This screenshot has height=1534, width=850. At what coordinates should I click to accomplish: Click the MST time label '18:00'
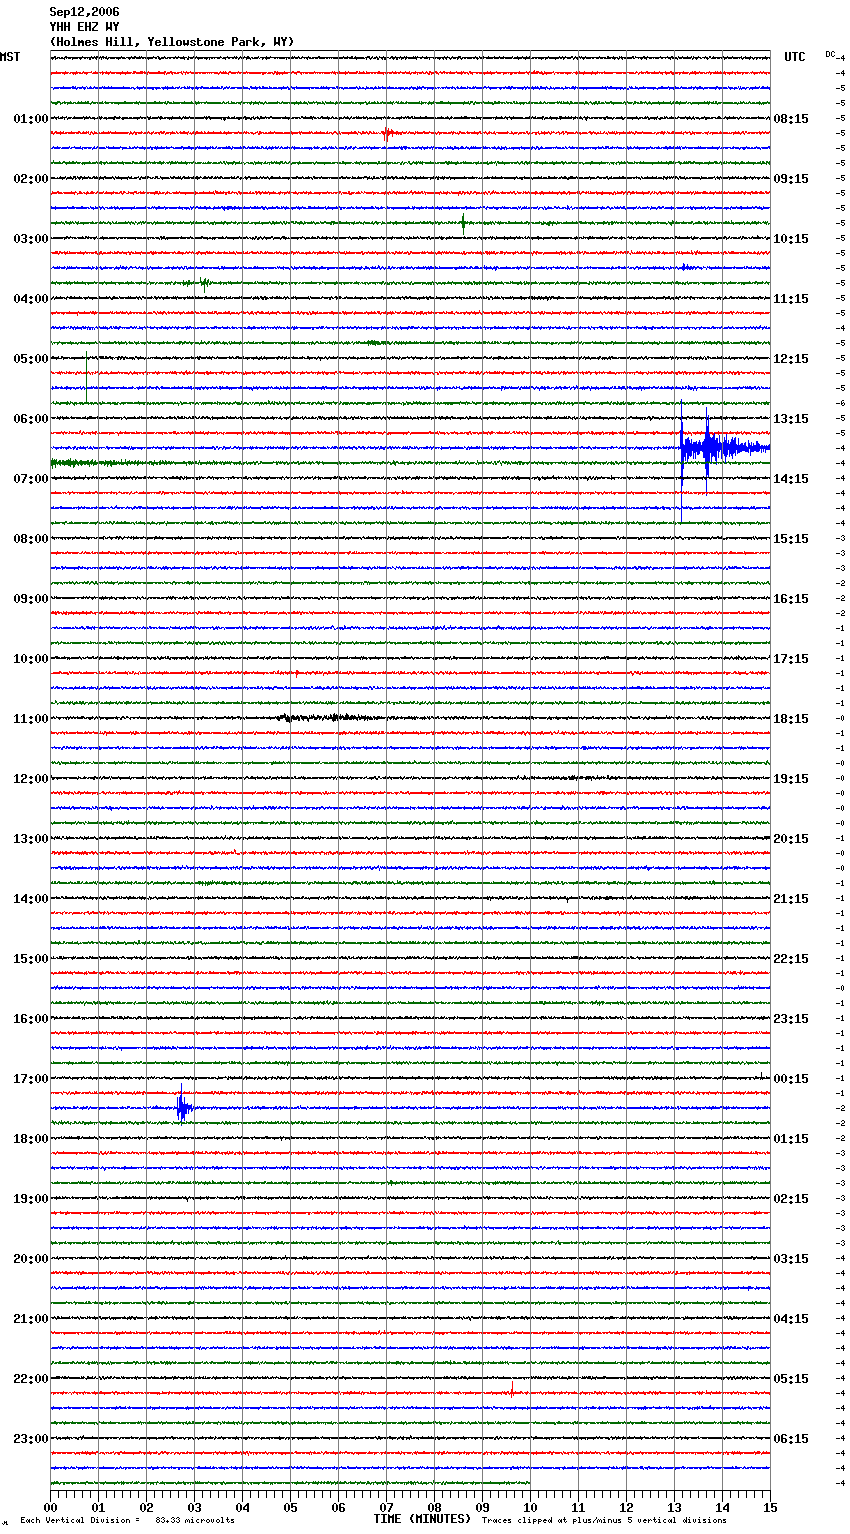[31, 1139]
